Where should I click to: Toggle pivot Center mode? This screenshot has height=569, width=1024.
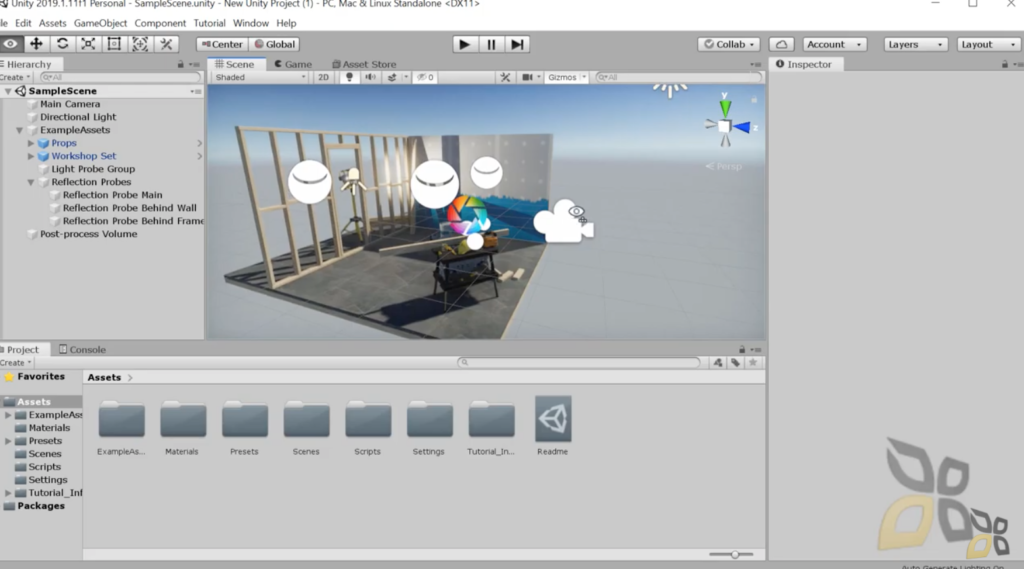click(x=222, y=44)
